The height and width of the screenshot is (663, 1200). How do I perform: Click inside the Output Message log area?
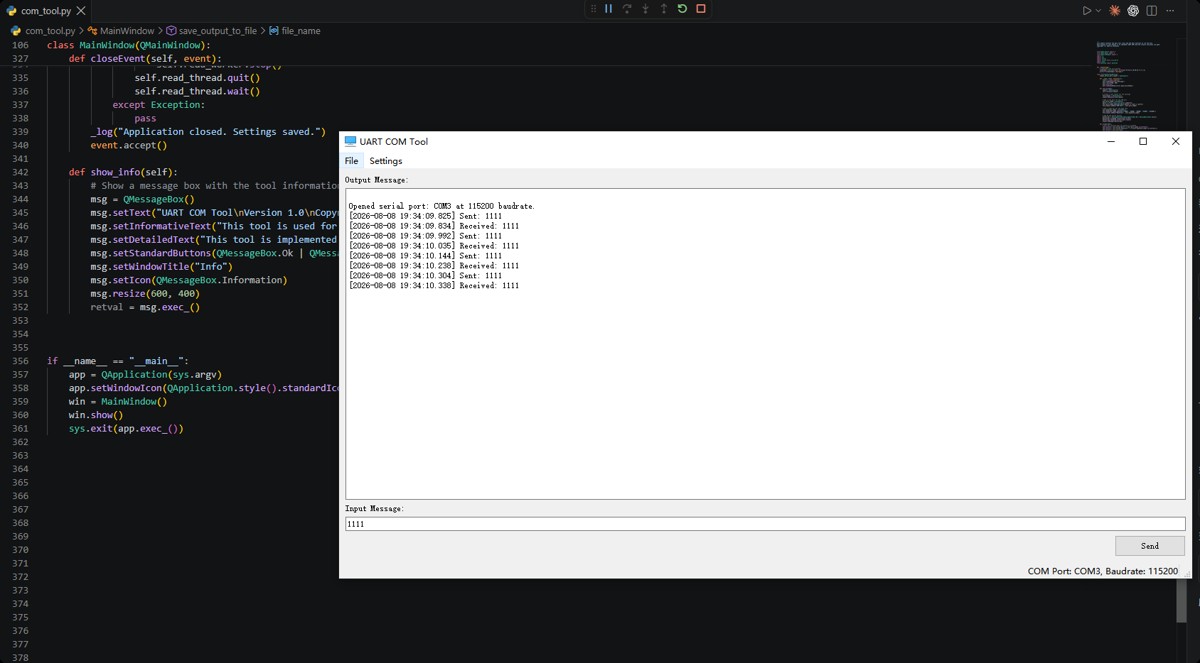[765, 344]
